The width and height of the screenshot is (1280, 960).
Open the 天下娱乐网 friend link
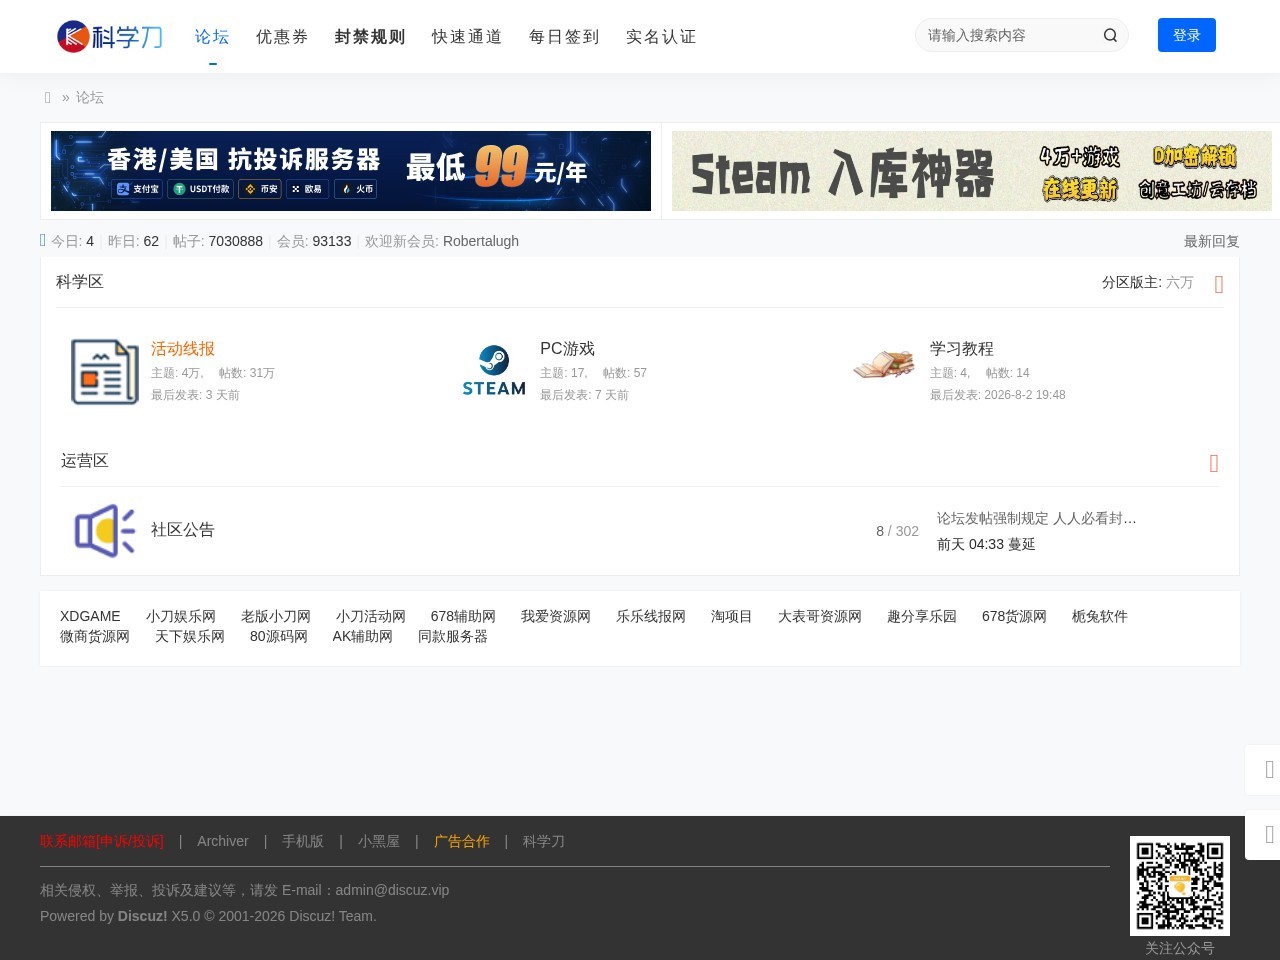click(x=190, y=636)
